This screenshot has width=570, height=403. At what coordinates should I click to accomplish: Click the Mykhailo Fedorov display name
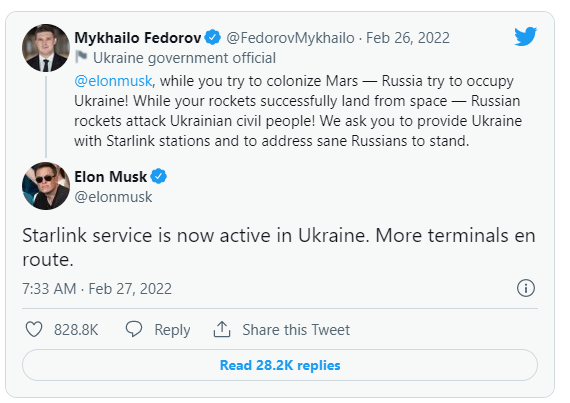click(138, 38)
